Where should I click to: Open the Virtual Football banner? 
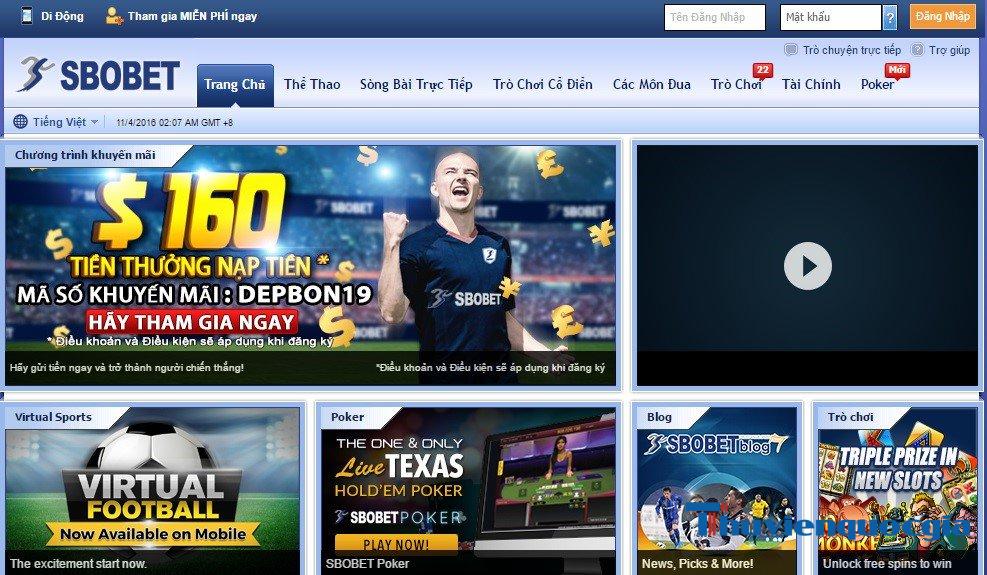[152, 490]
